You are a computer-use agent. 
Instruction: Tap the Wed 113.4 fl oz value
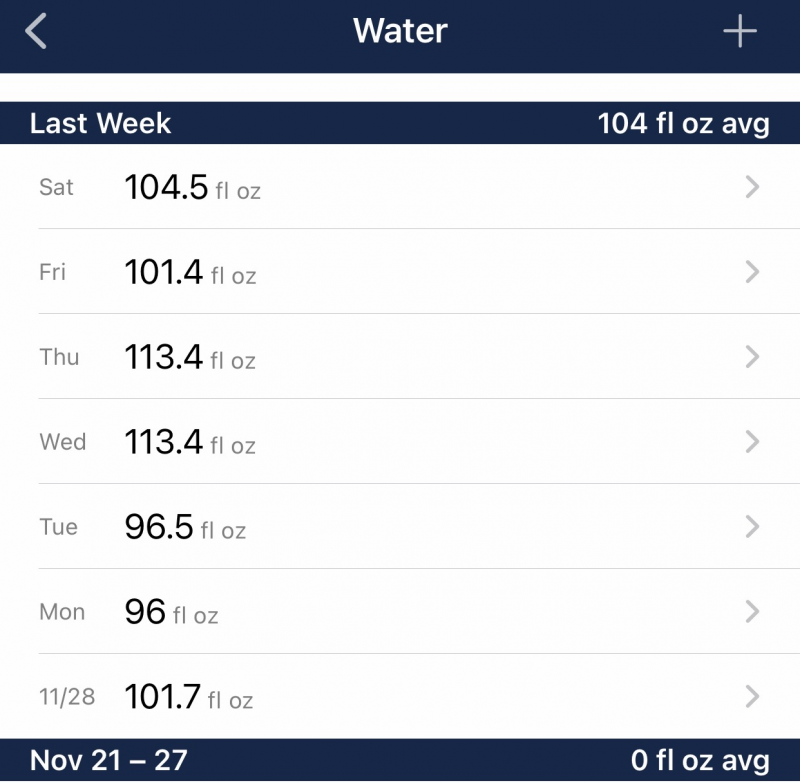pyautogui.click(x=190, y=442)
